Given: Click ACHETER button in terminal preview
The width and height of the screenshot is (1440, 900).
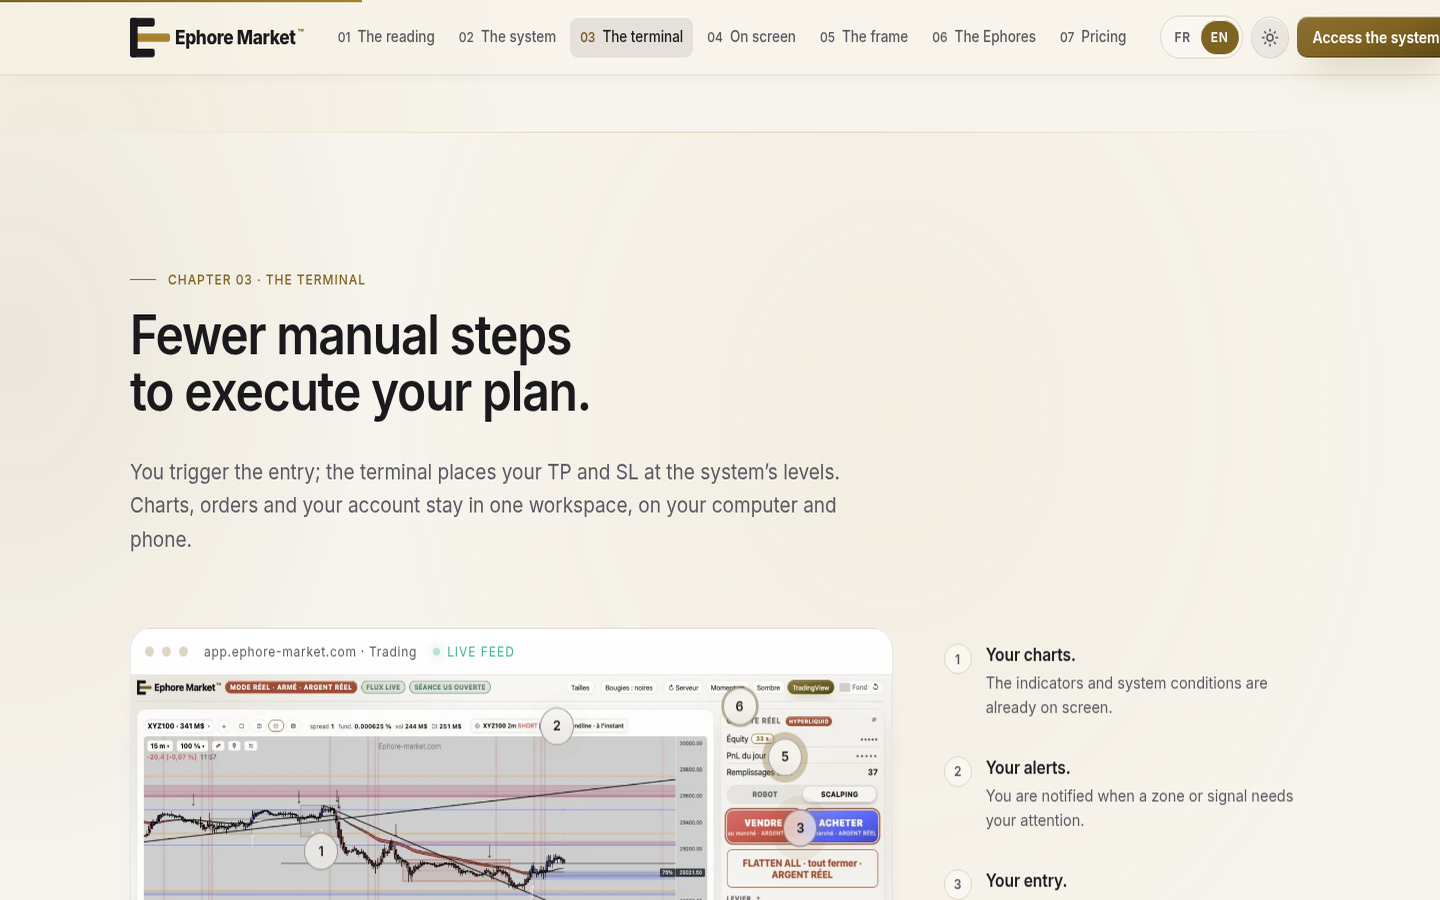Looking at the screenshot, I should 841,826.
